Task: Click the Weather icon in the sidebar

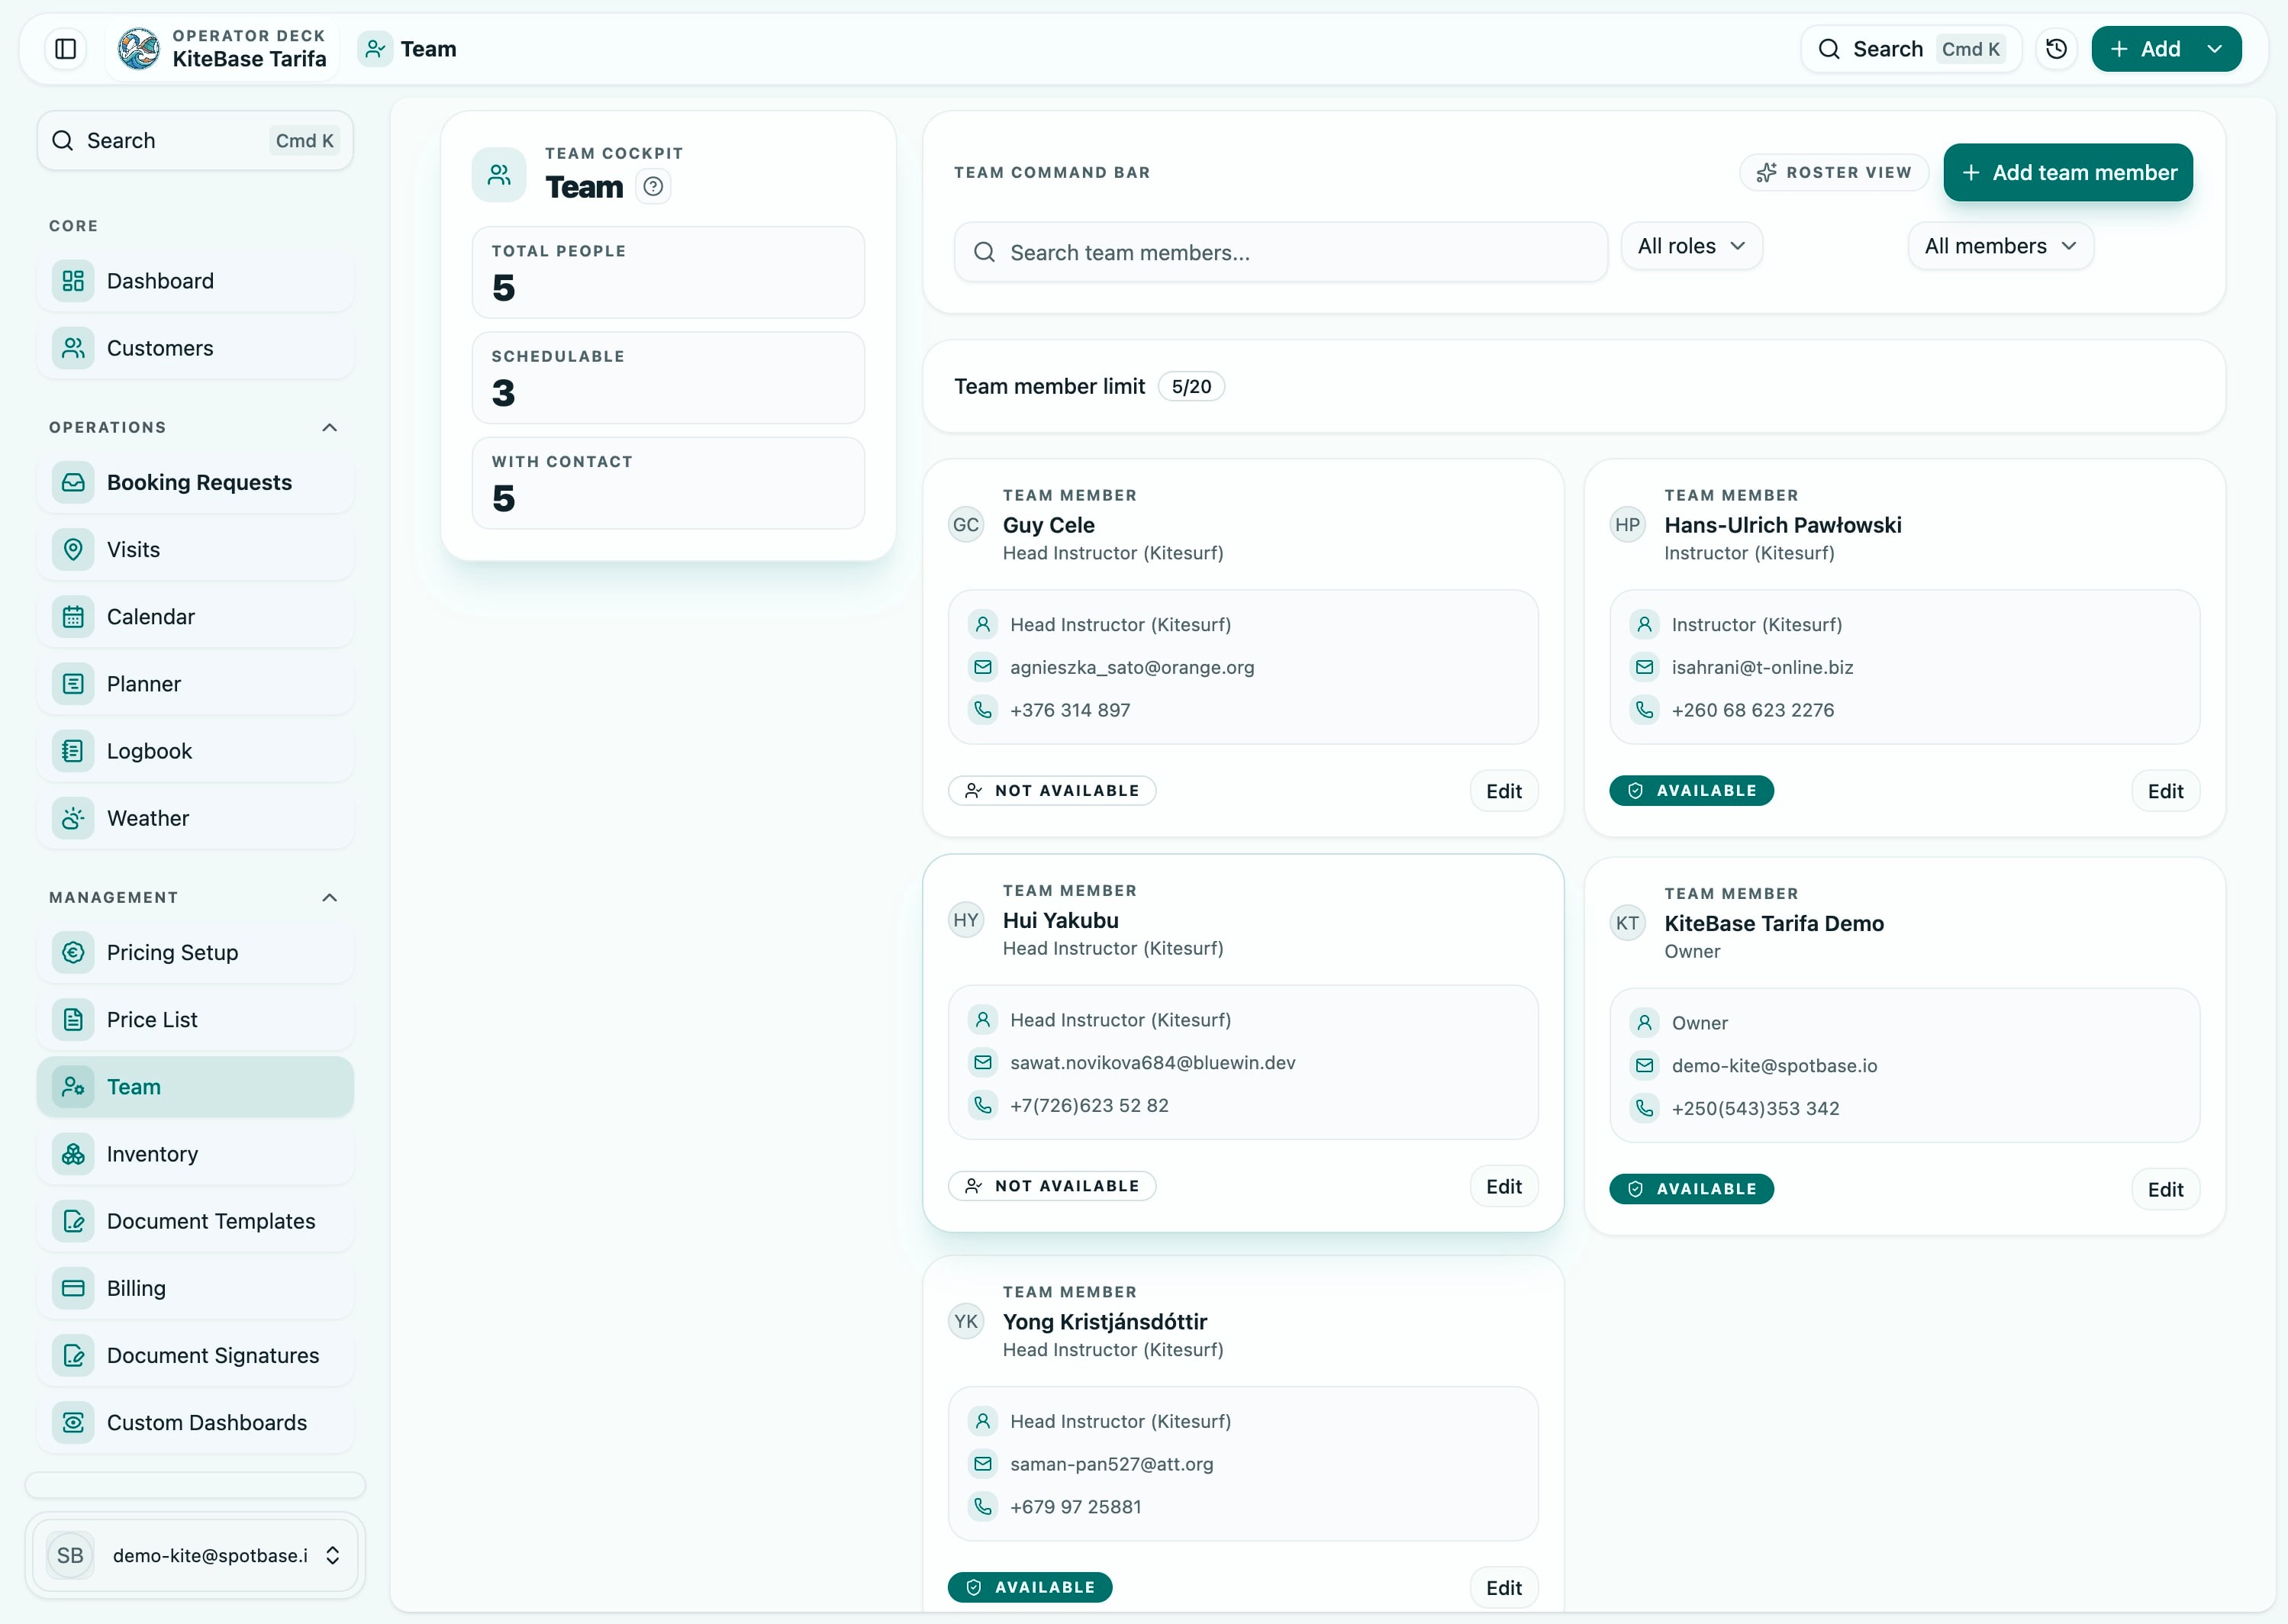Action: (72, 817)
